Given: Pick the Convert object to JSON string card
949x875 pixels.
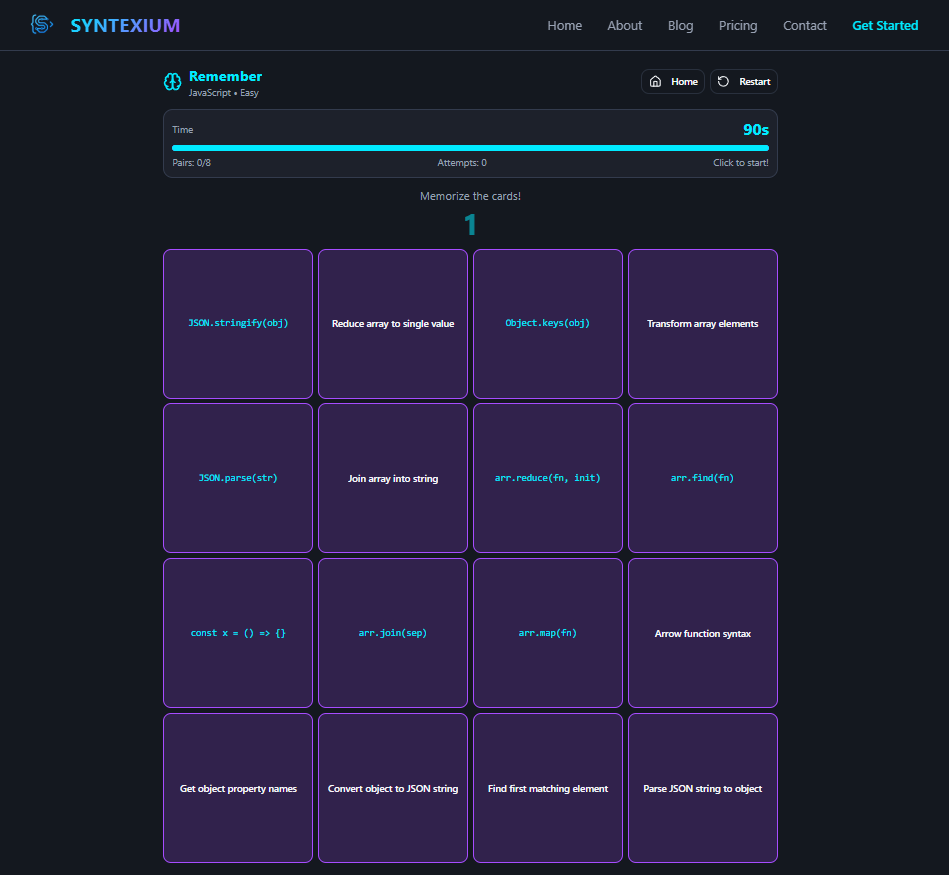Looking at the screenshot, I should tap(393, 788).
